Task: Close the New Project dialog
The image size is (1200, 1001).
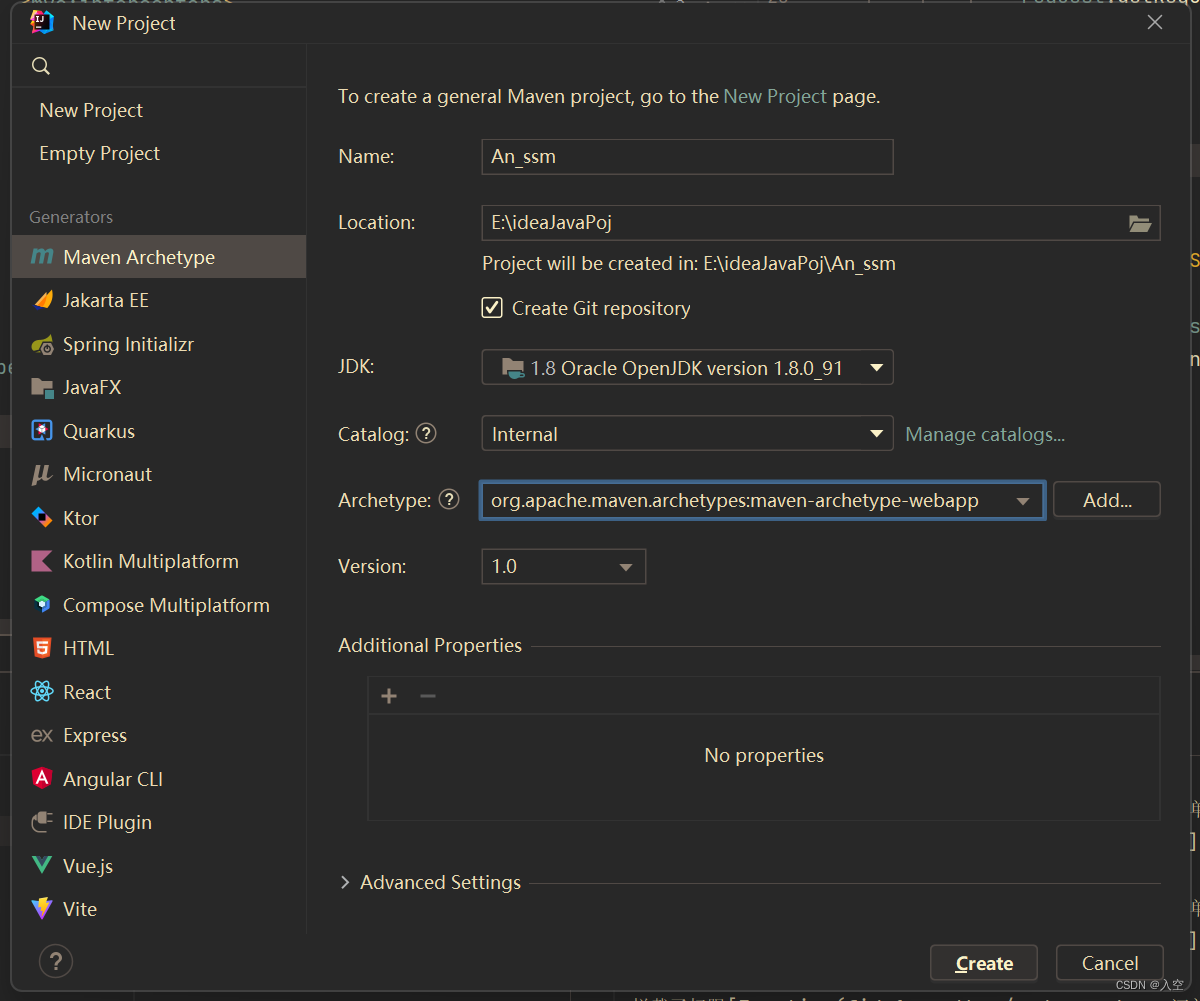Action: [x=1155, y=22]
